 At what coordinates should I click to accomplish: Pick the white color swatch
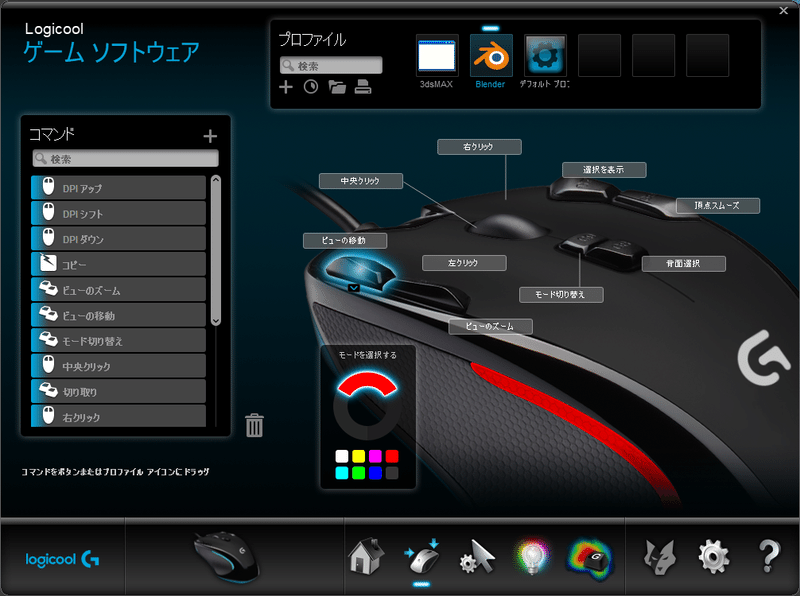[x=342, y=456]
